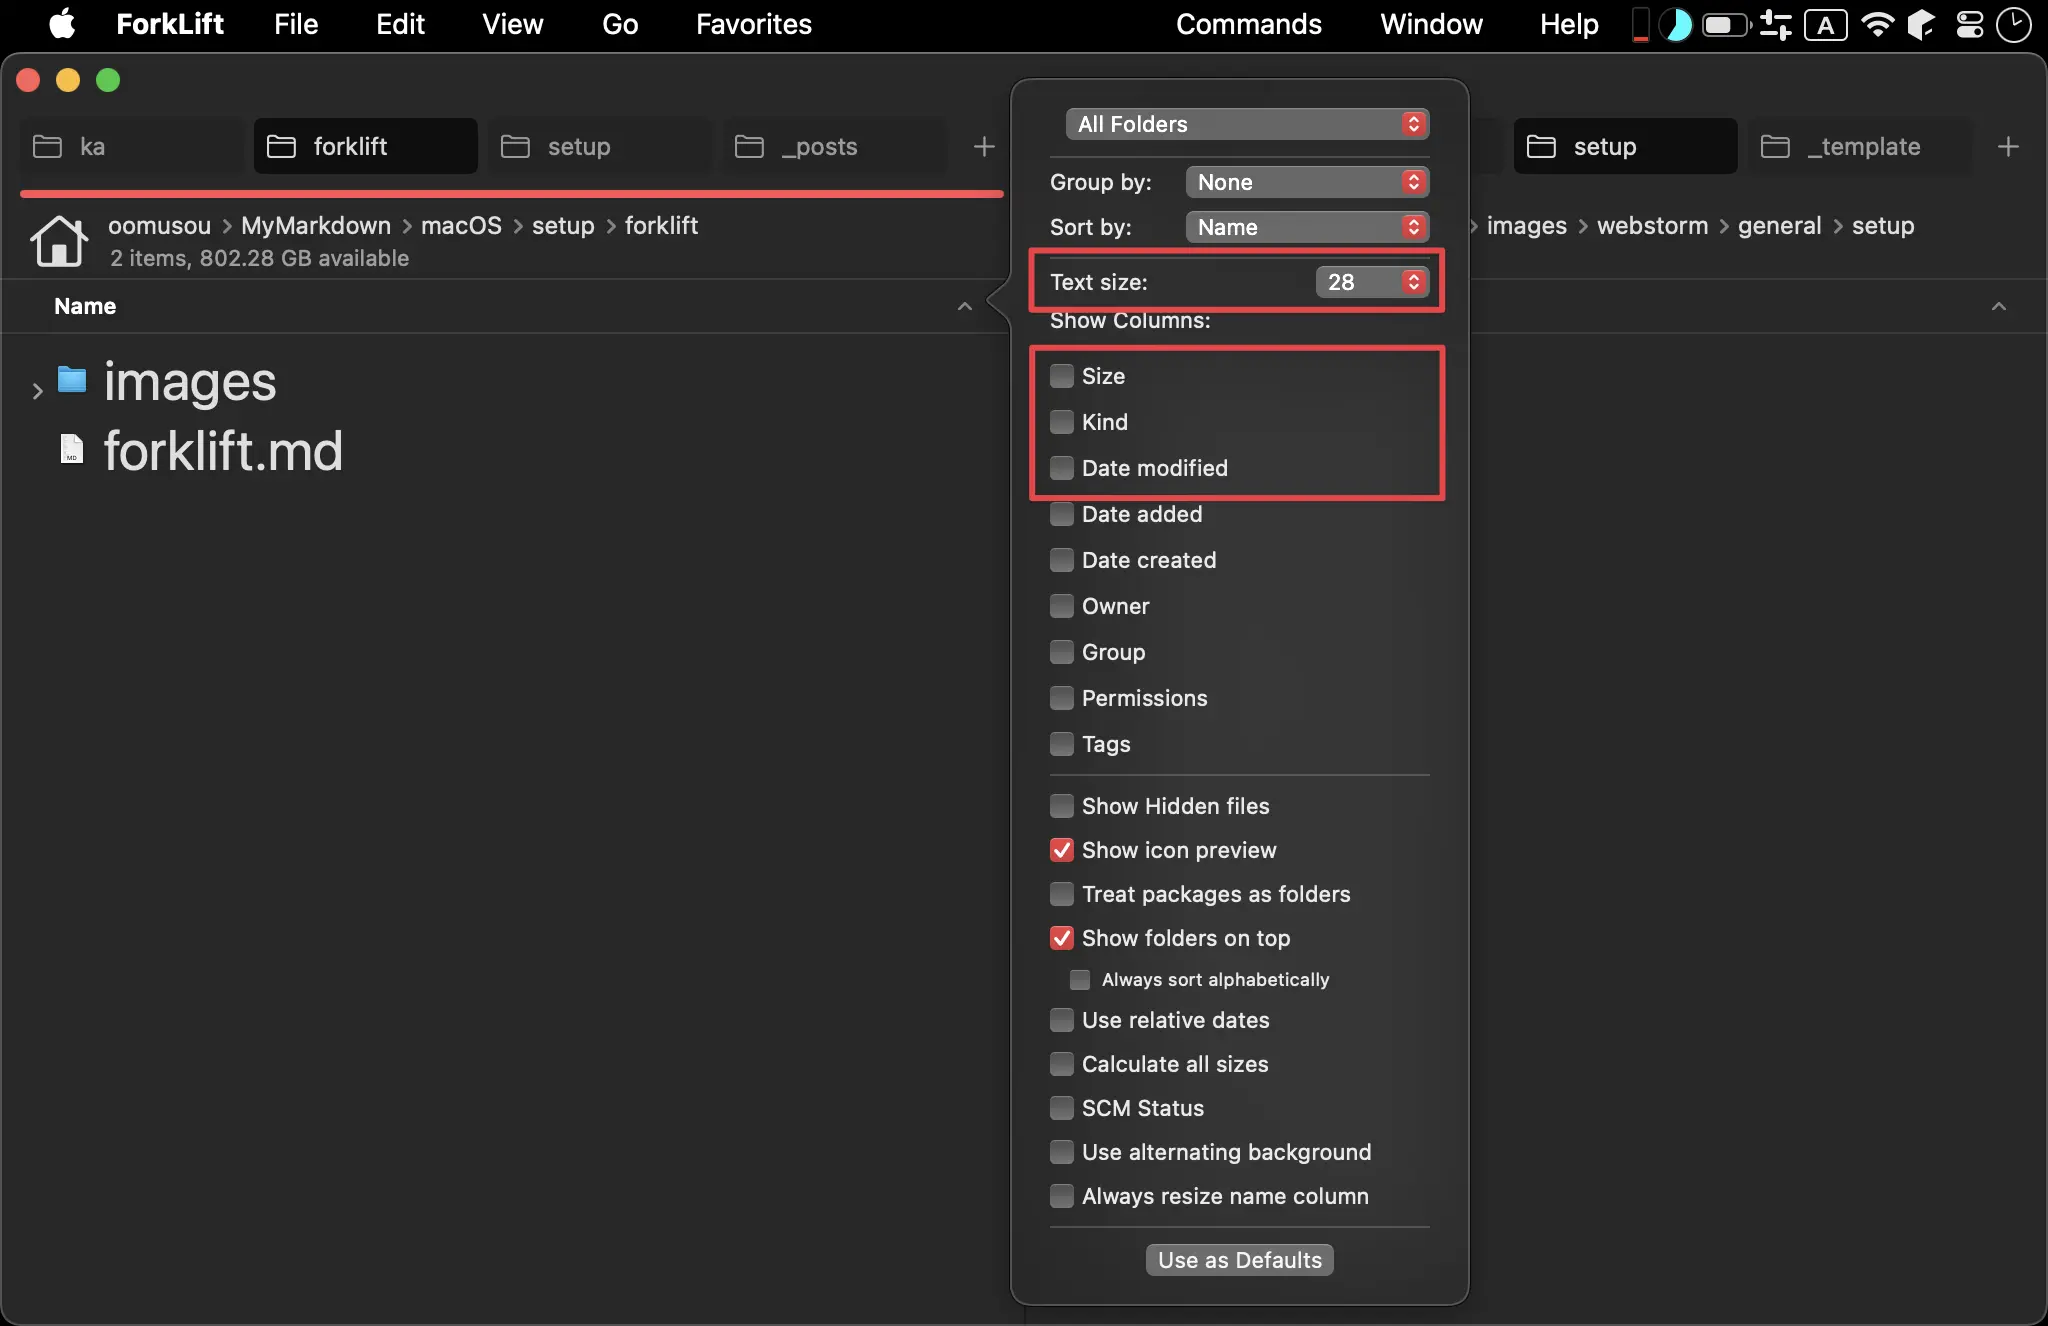
Task: Switch to the ka tab
Action: pos(131,147)
